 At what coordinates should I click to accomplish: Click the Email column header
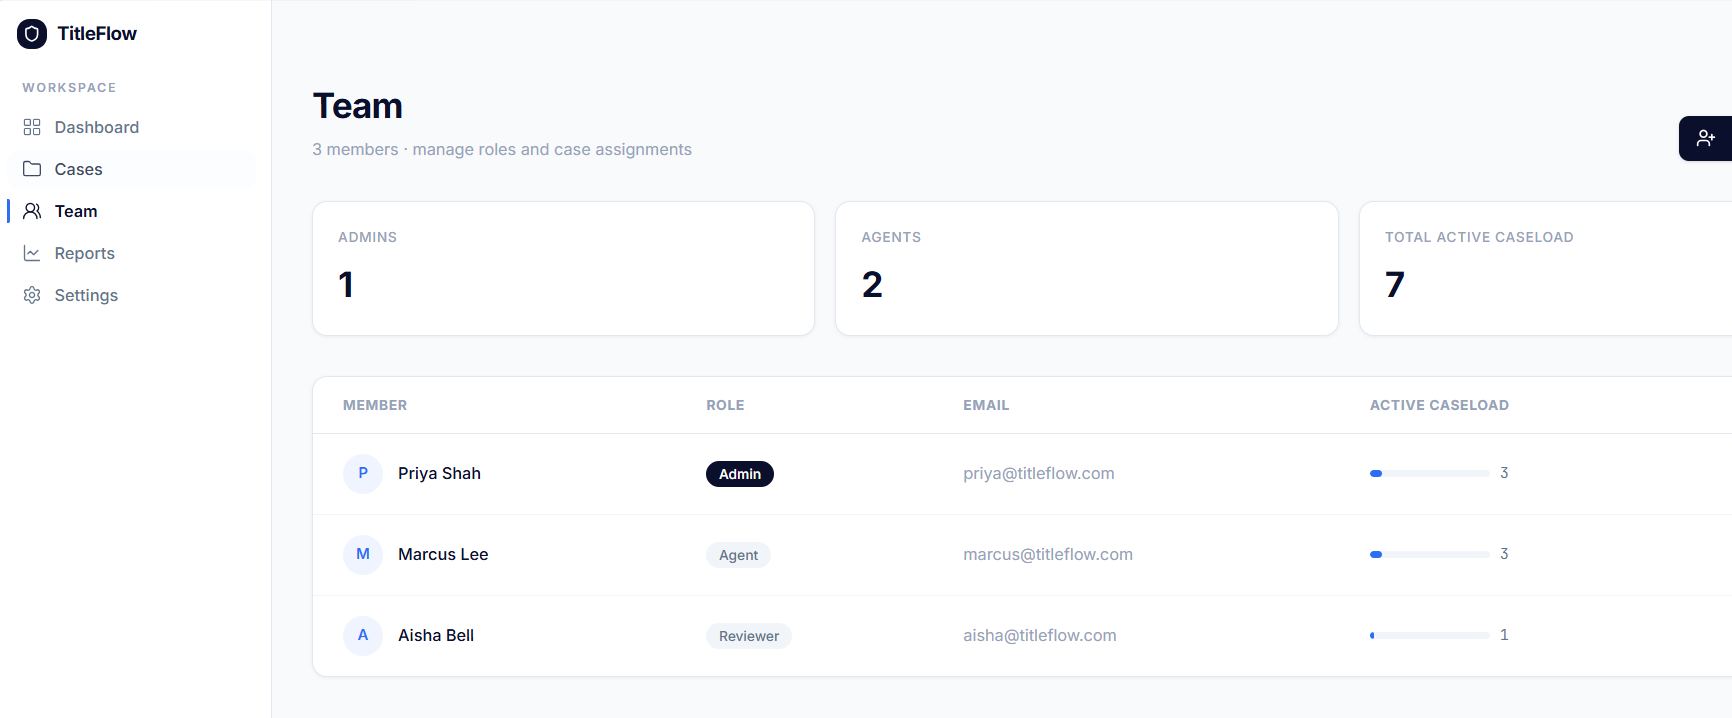(986, 405)
